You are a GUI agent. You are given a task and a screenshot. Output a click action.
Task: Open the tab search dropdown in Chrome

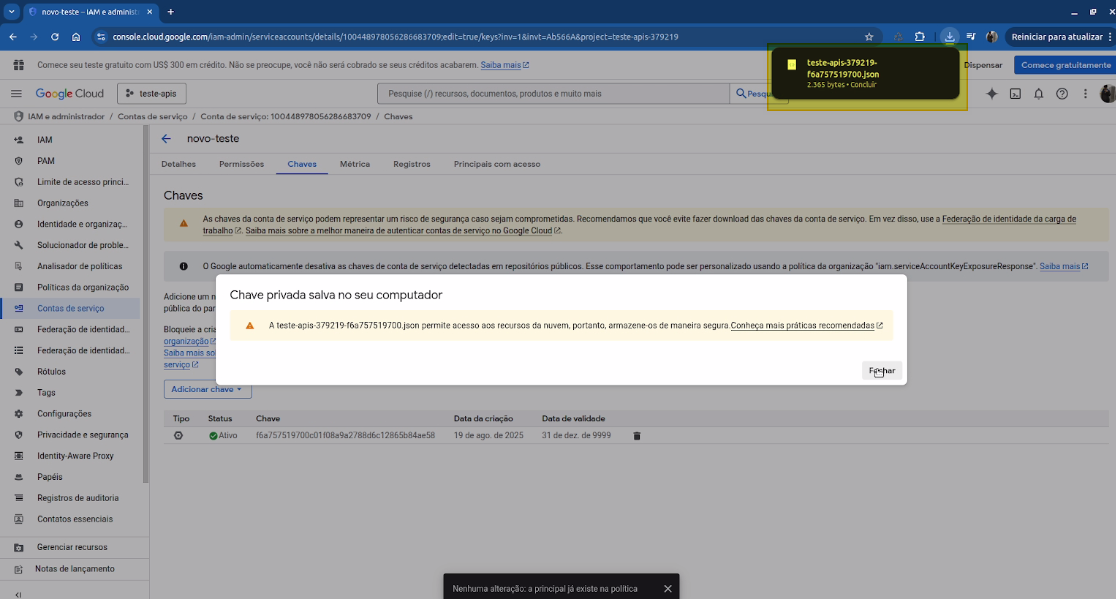pyautogui.click(x=11, y=12)
